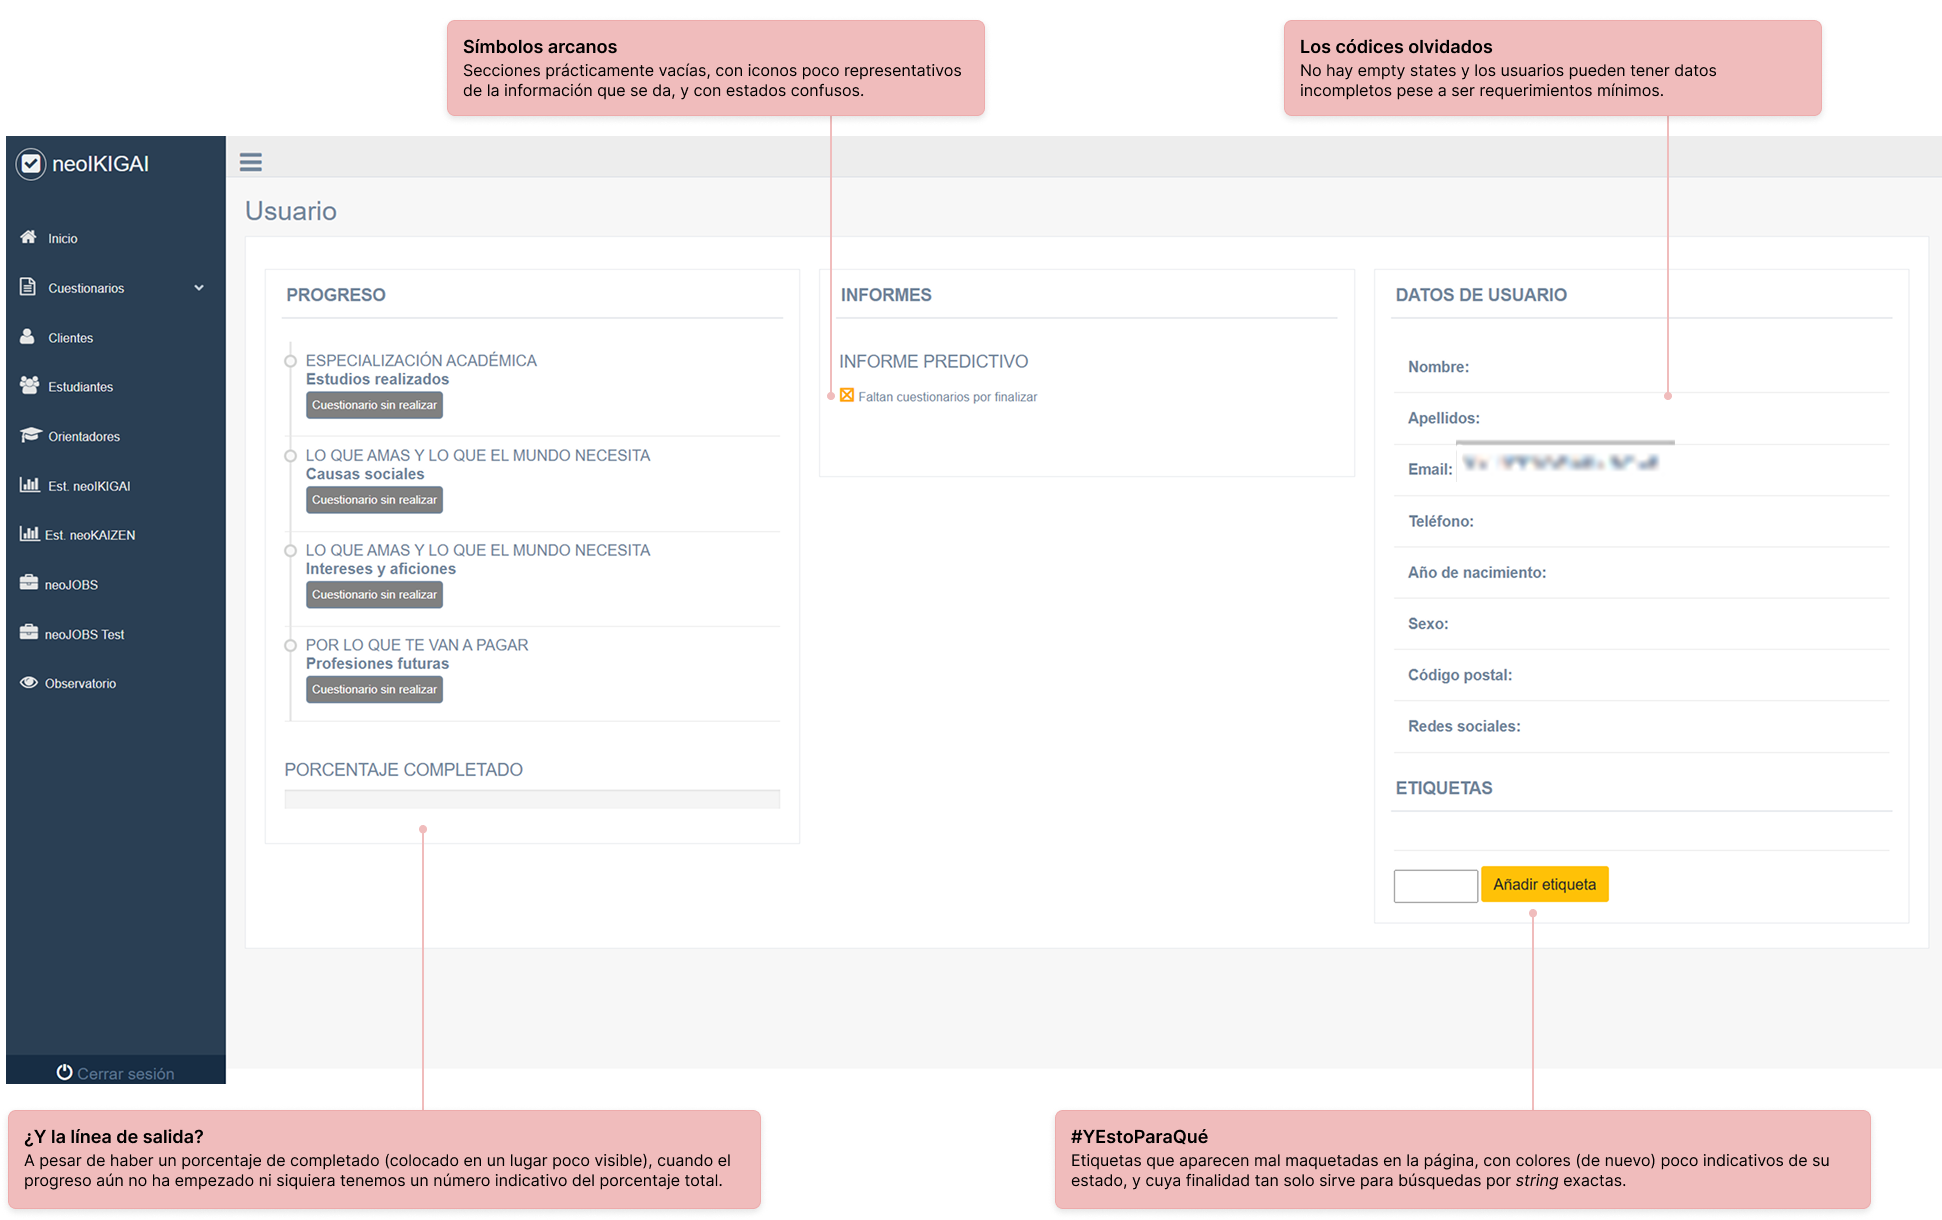Click the Inicio home icon
Image resolution: width=1942 pixels, height=1220 pixels.
pos(28,237)
